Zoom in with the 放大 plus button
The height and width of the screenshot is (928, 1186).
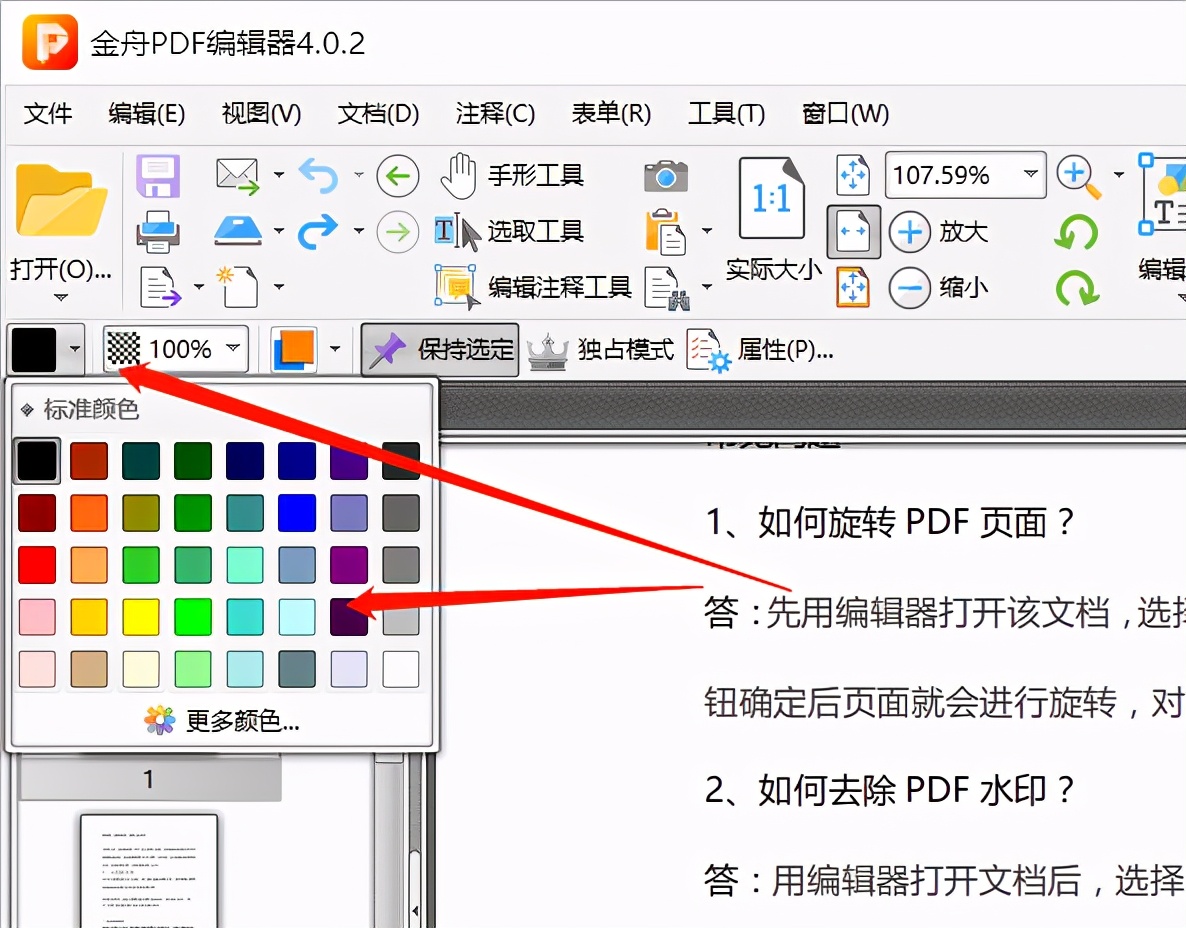click(x=939, y=231)
